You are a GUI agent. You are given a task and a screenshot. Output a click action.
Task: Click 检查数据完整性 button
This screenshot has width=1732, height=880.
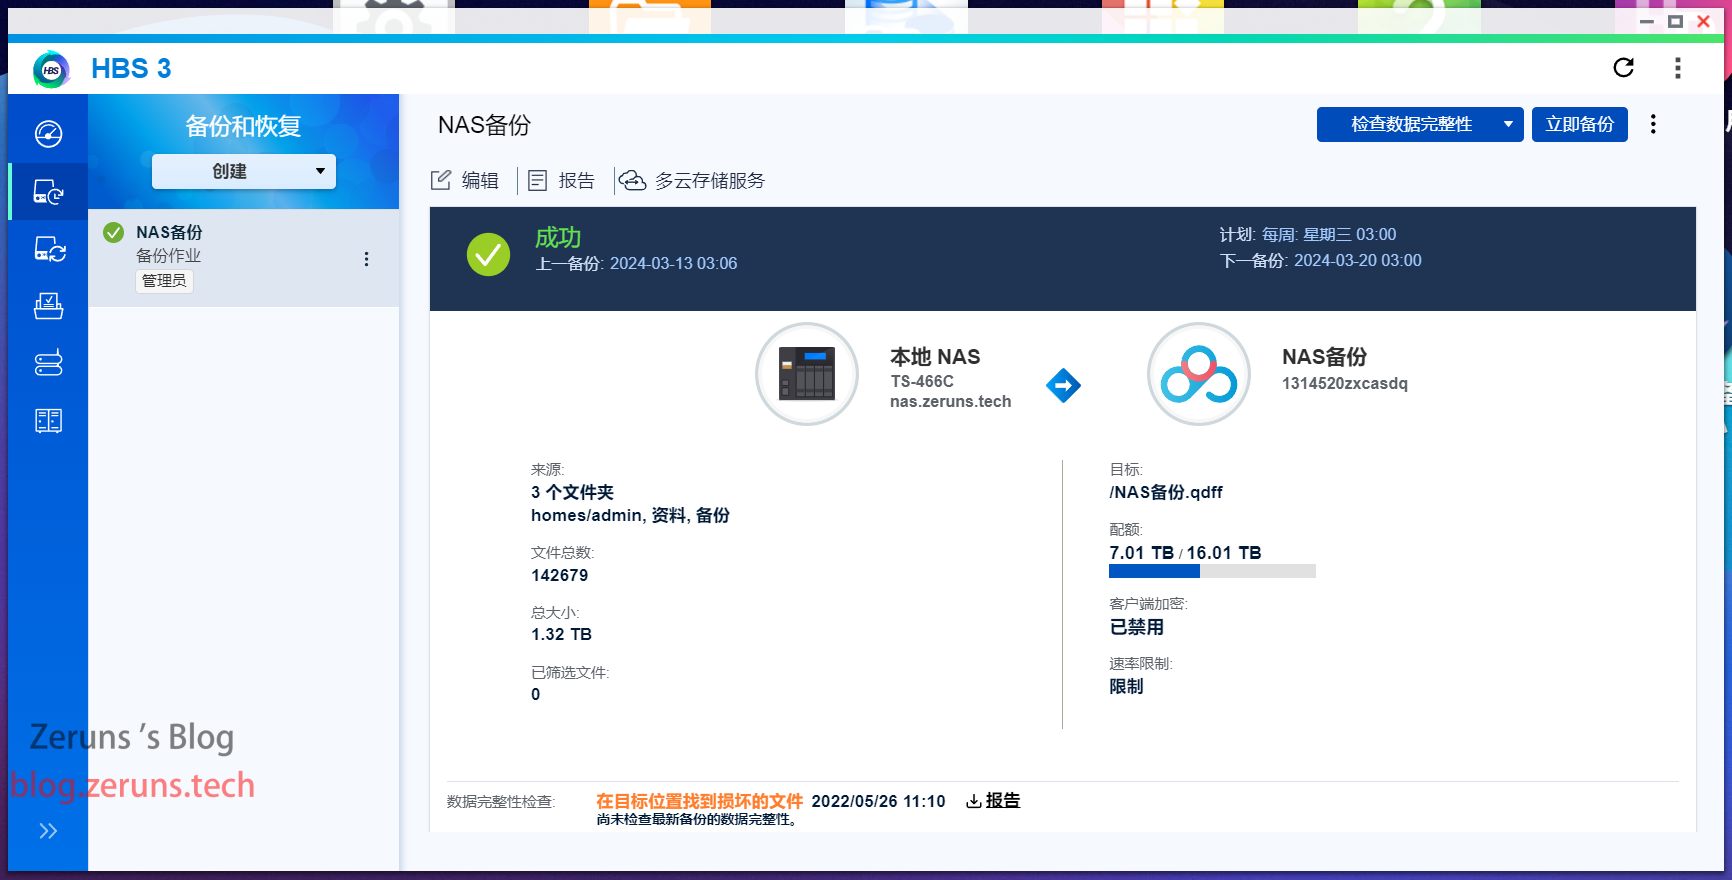click(1410, 124)
